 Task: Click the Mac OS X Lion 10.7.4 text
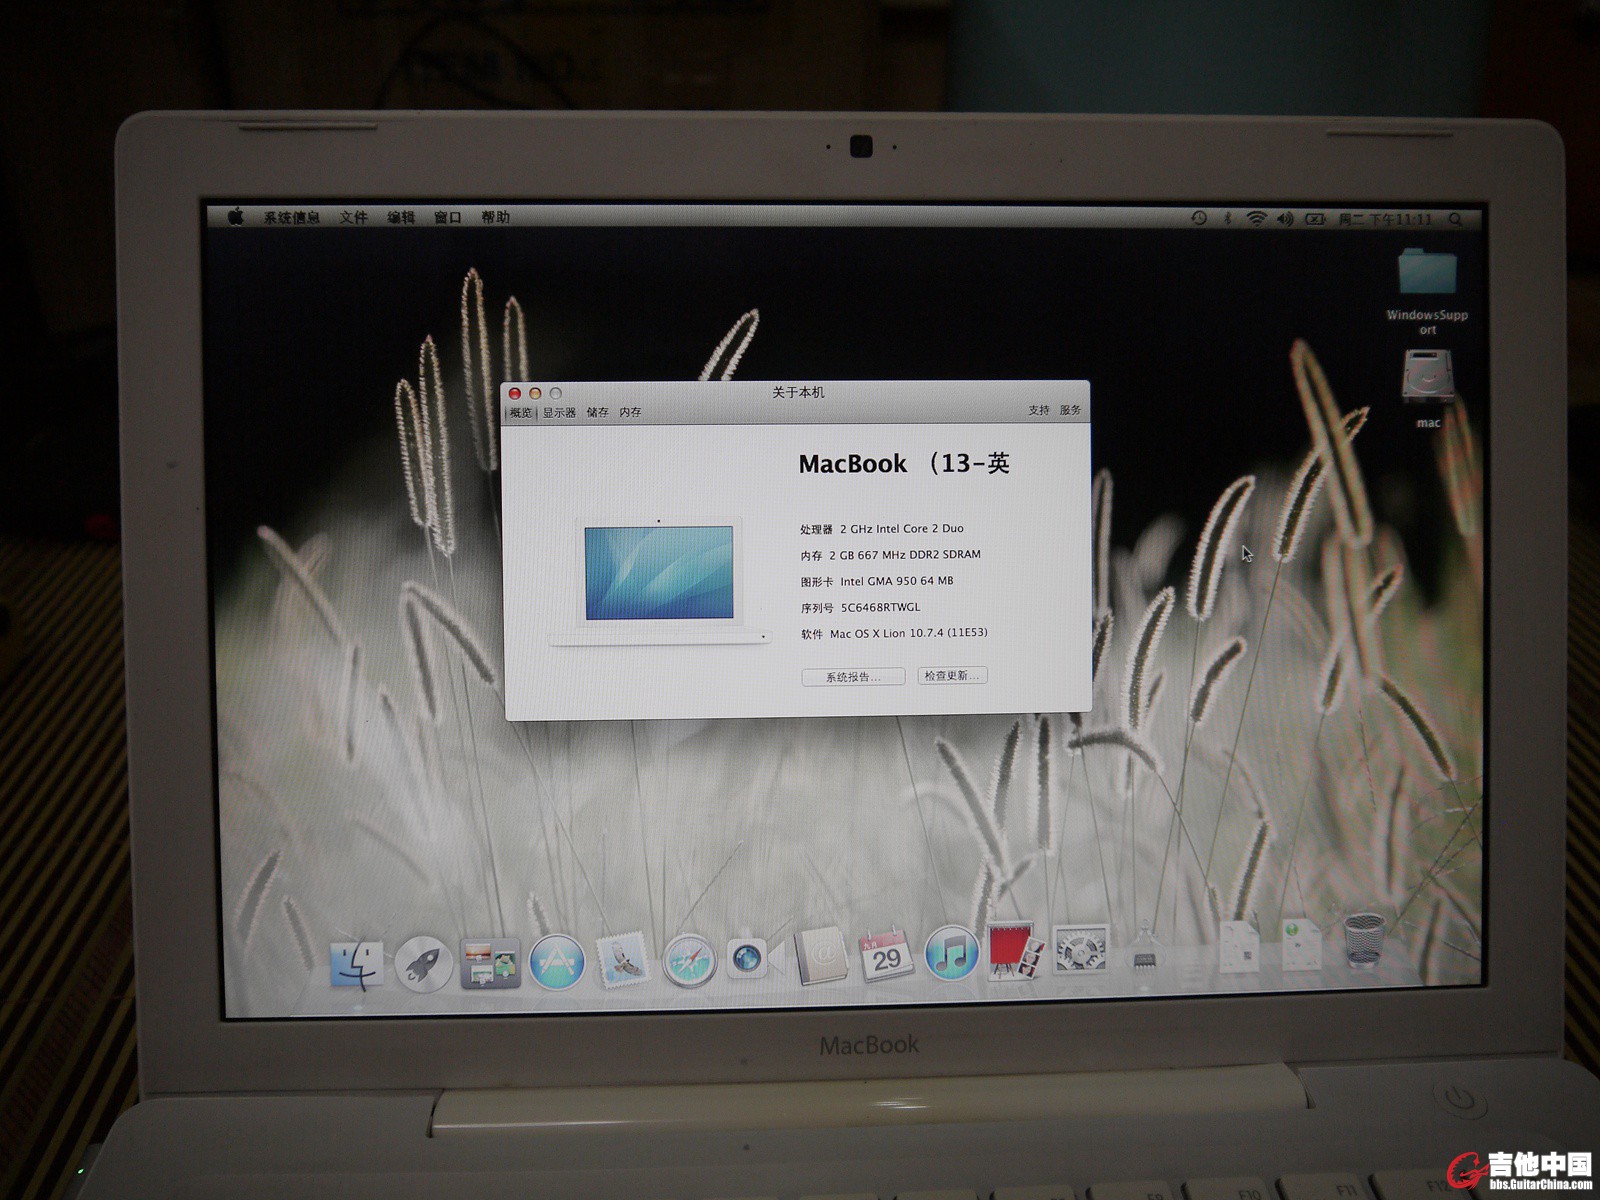click(x=908, y=633)
